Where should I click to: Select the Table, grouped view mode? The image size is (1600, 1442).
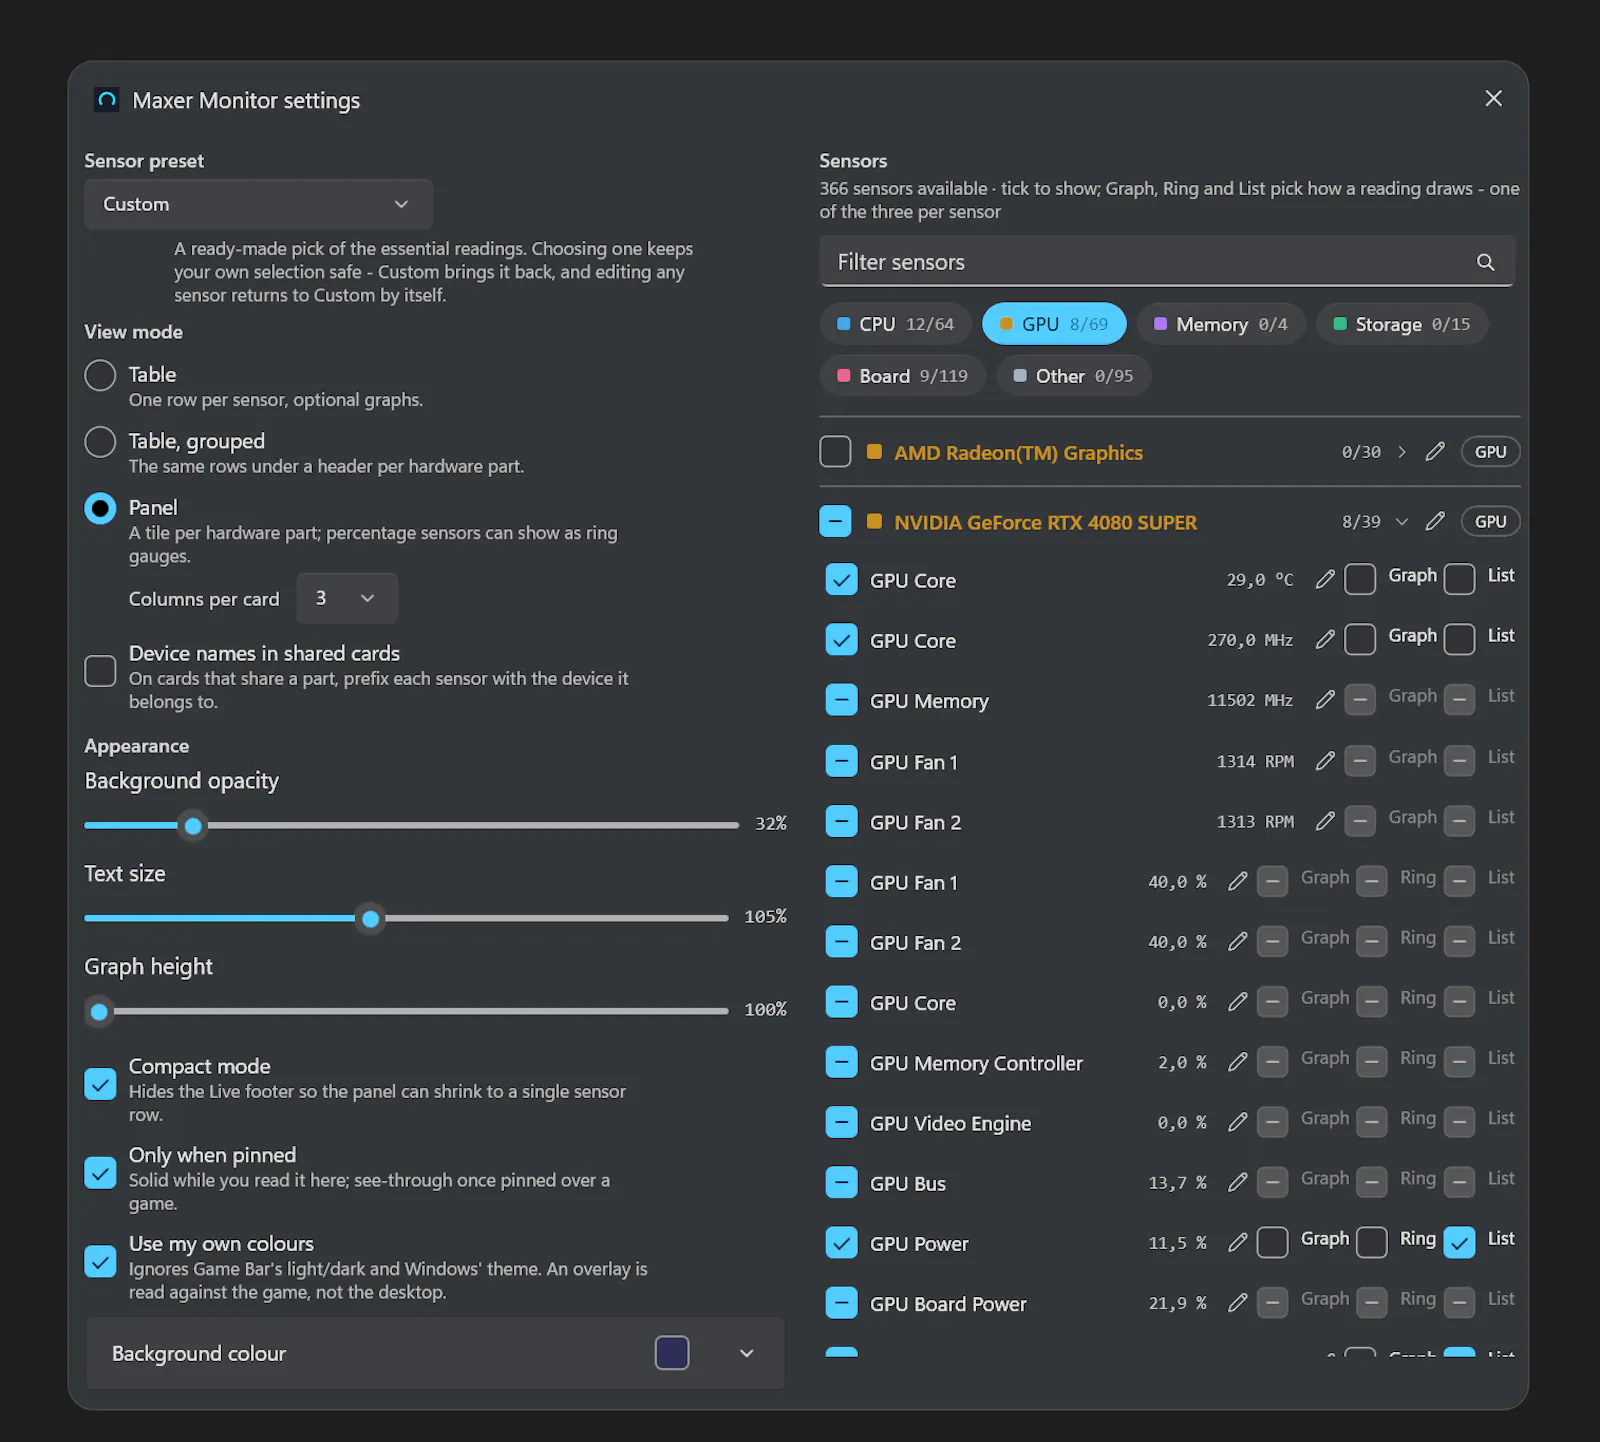100,441
